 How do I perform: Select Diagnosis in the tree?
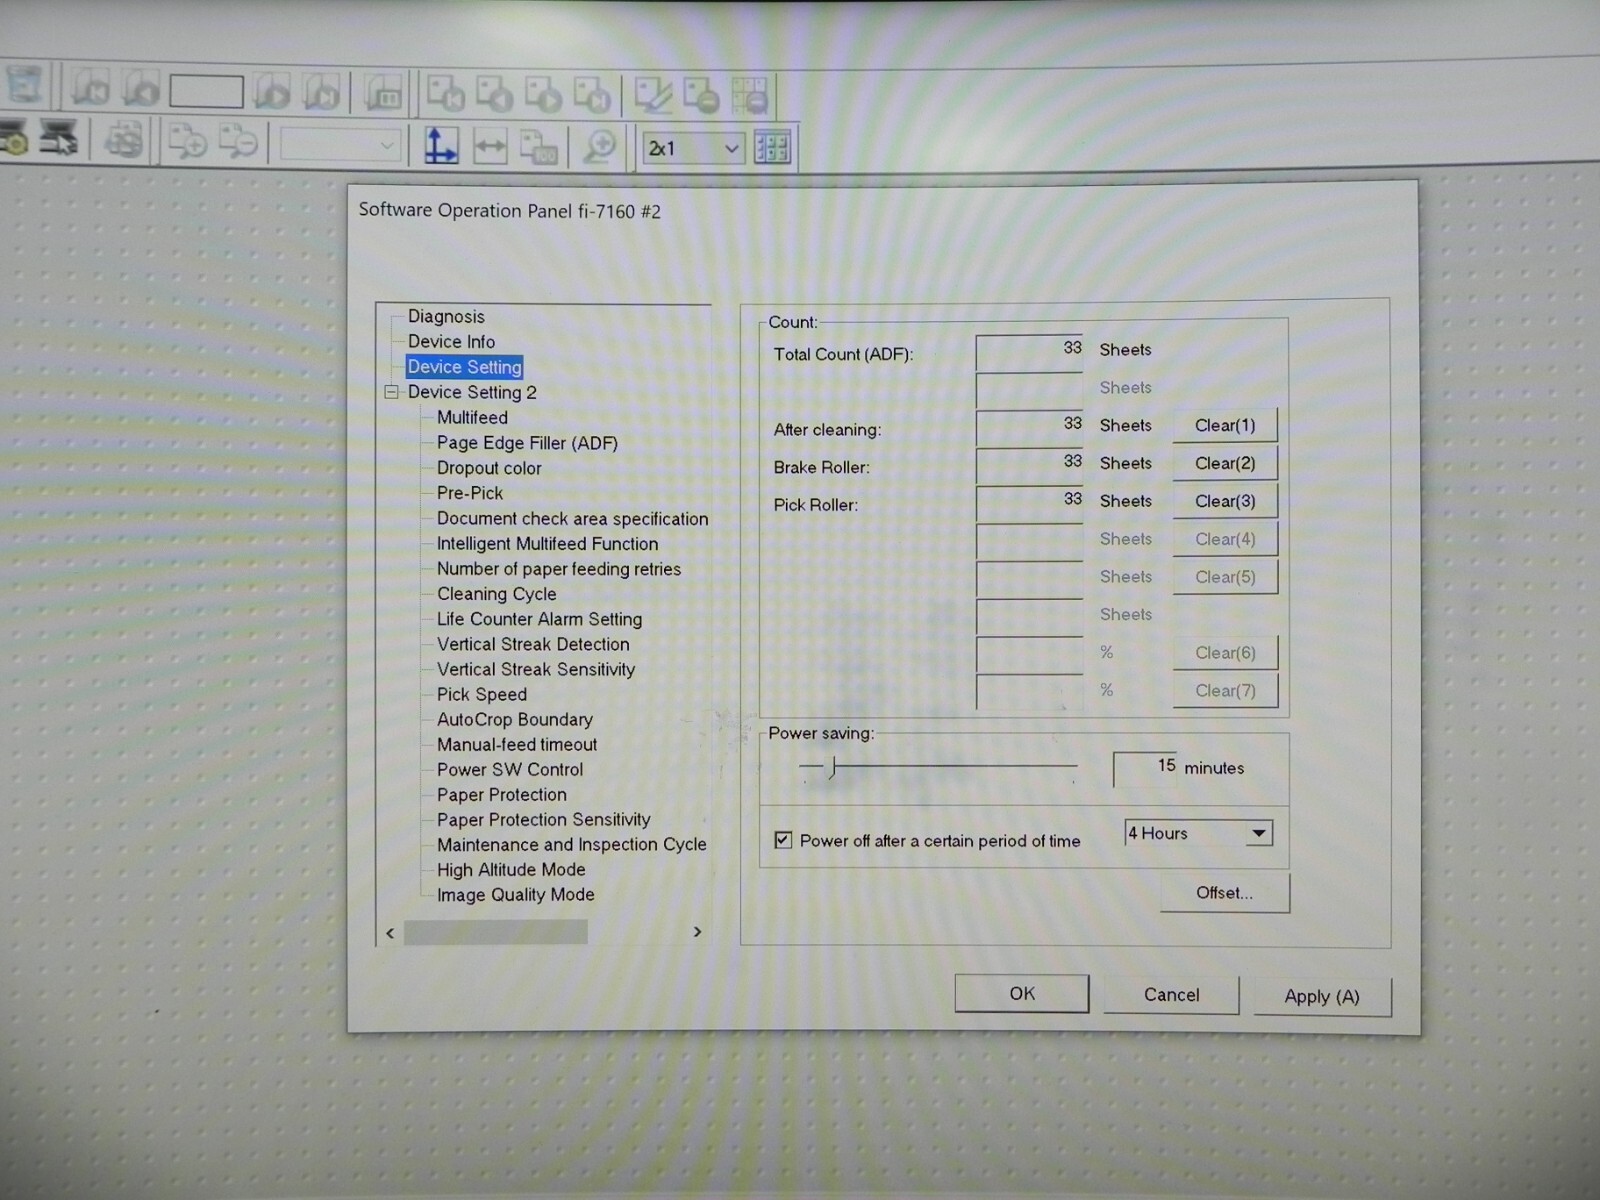coord(446,316)
